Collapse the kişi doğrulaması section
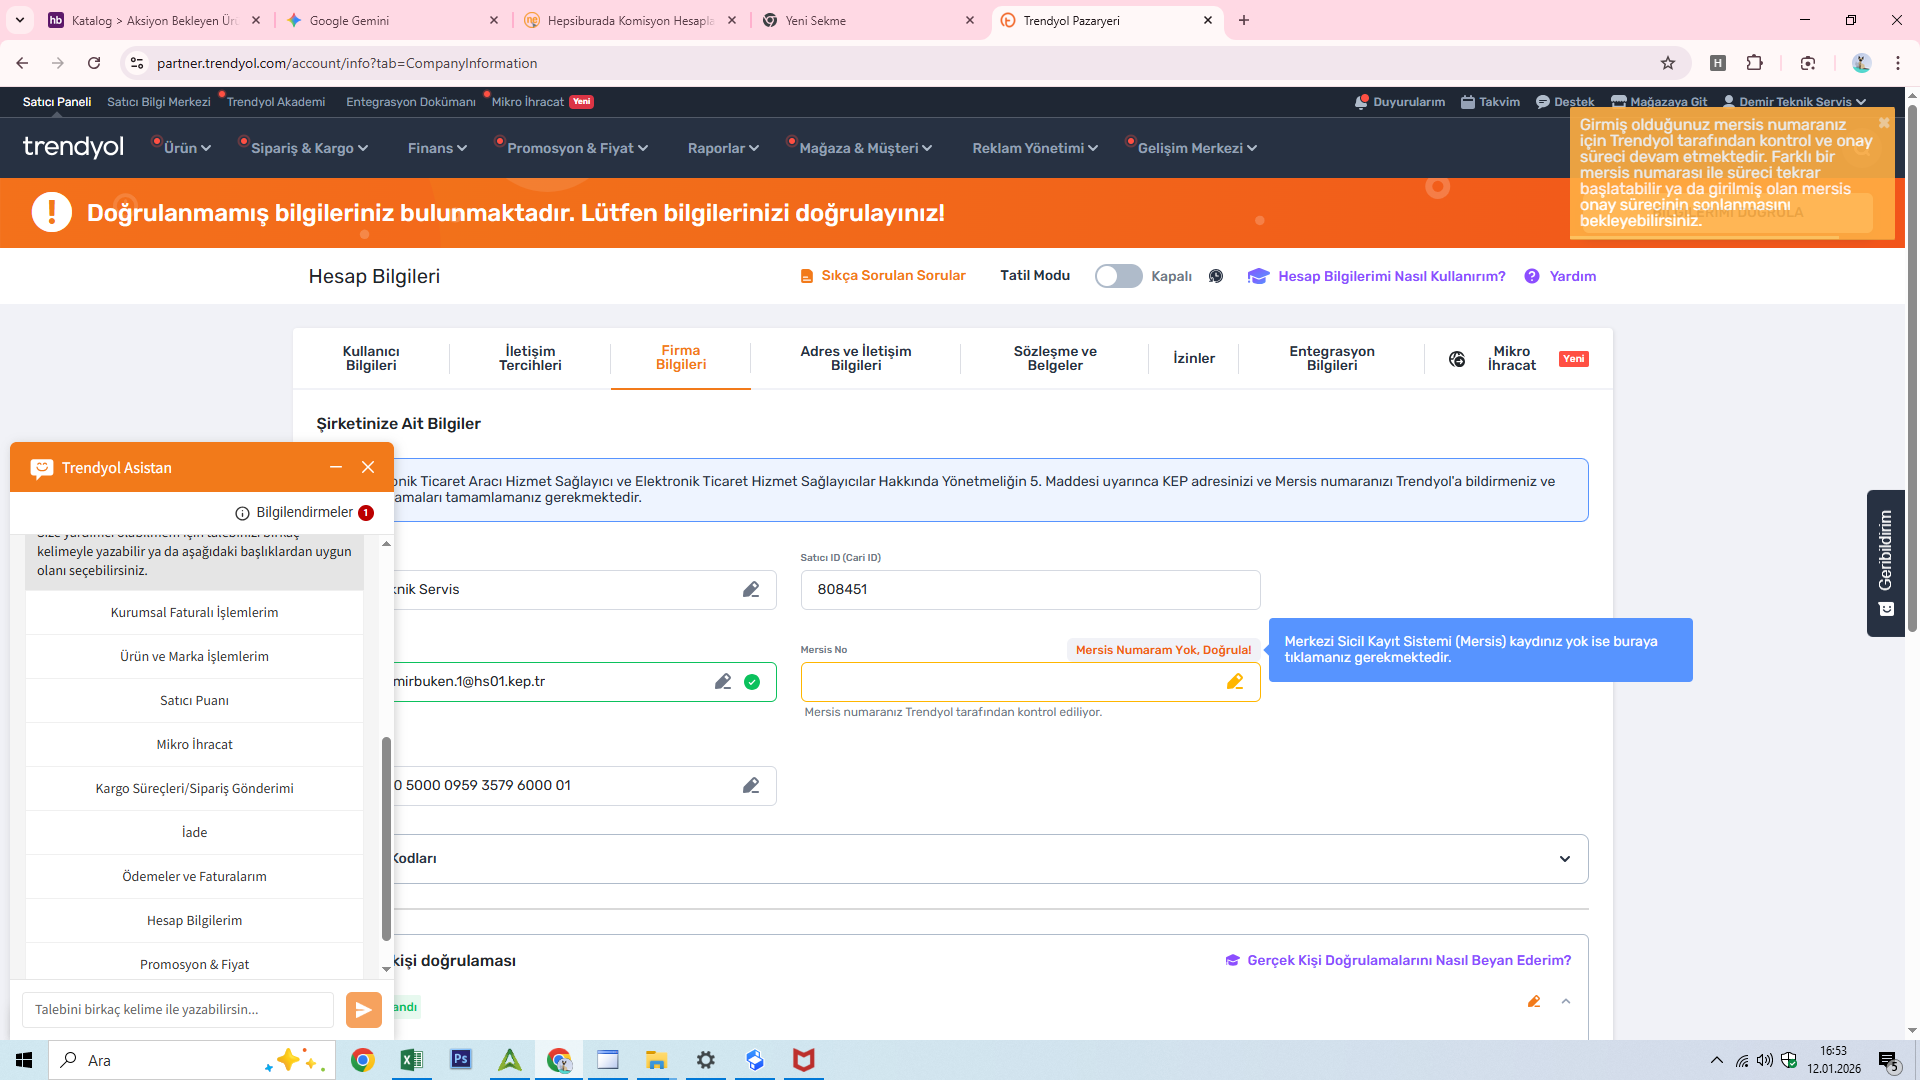The width and height of the screenshot is (1920, 1080). 1566,1001
